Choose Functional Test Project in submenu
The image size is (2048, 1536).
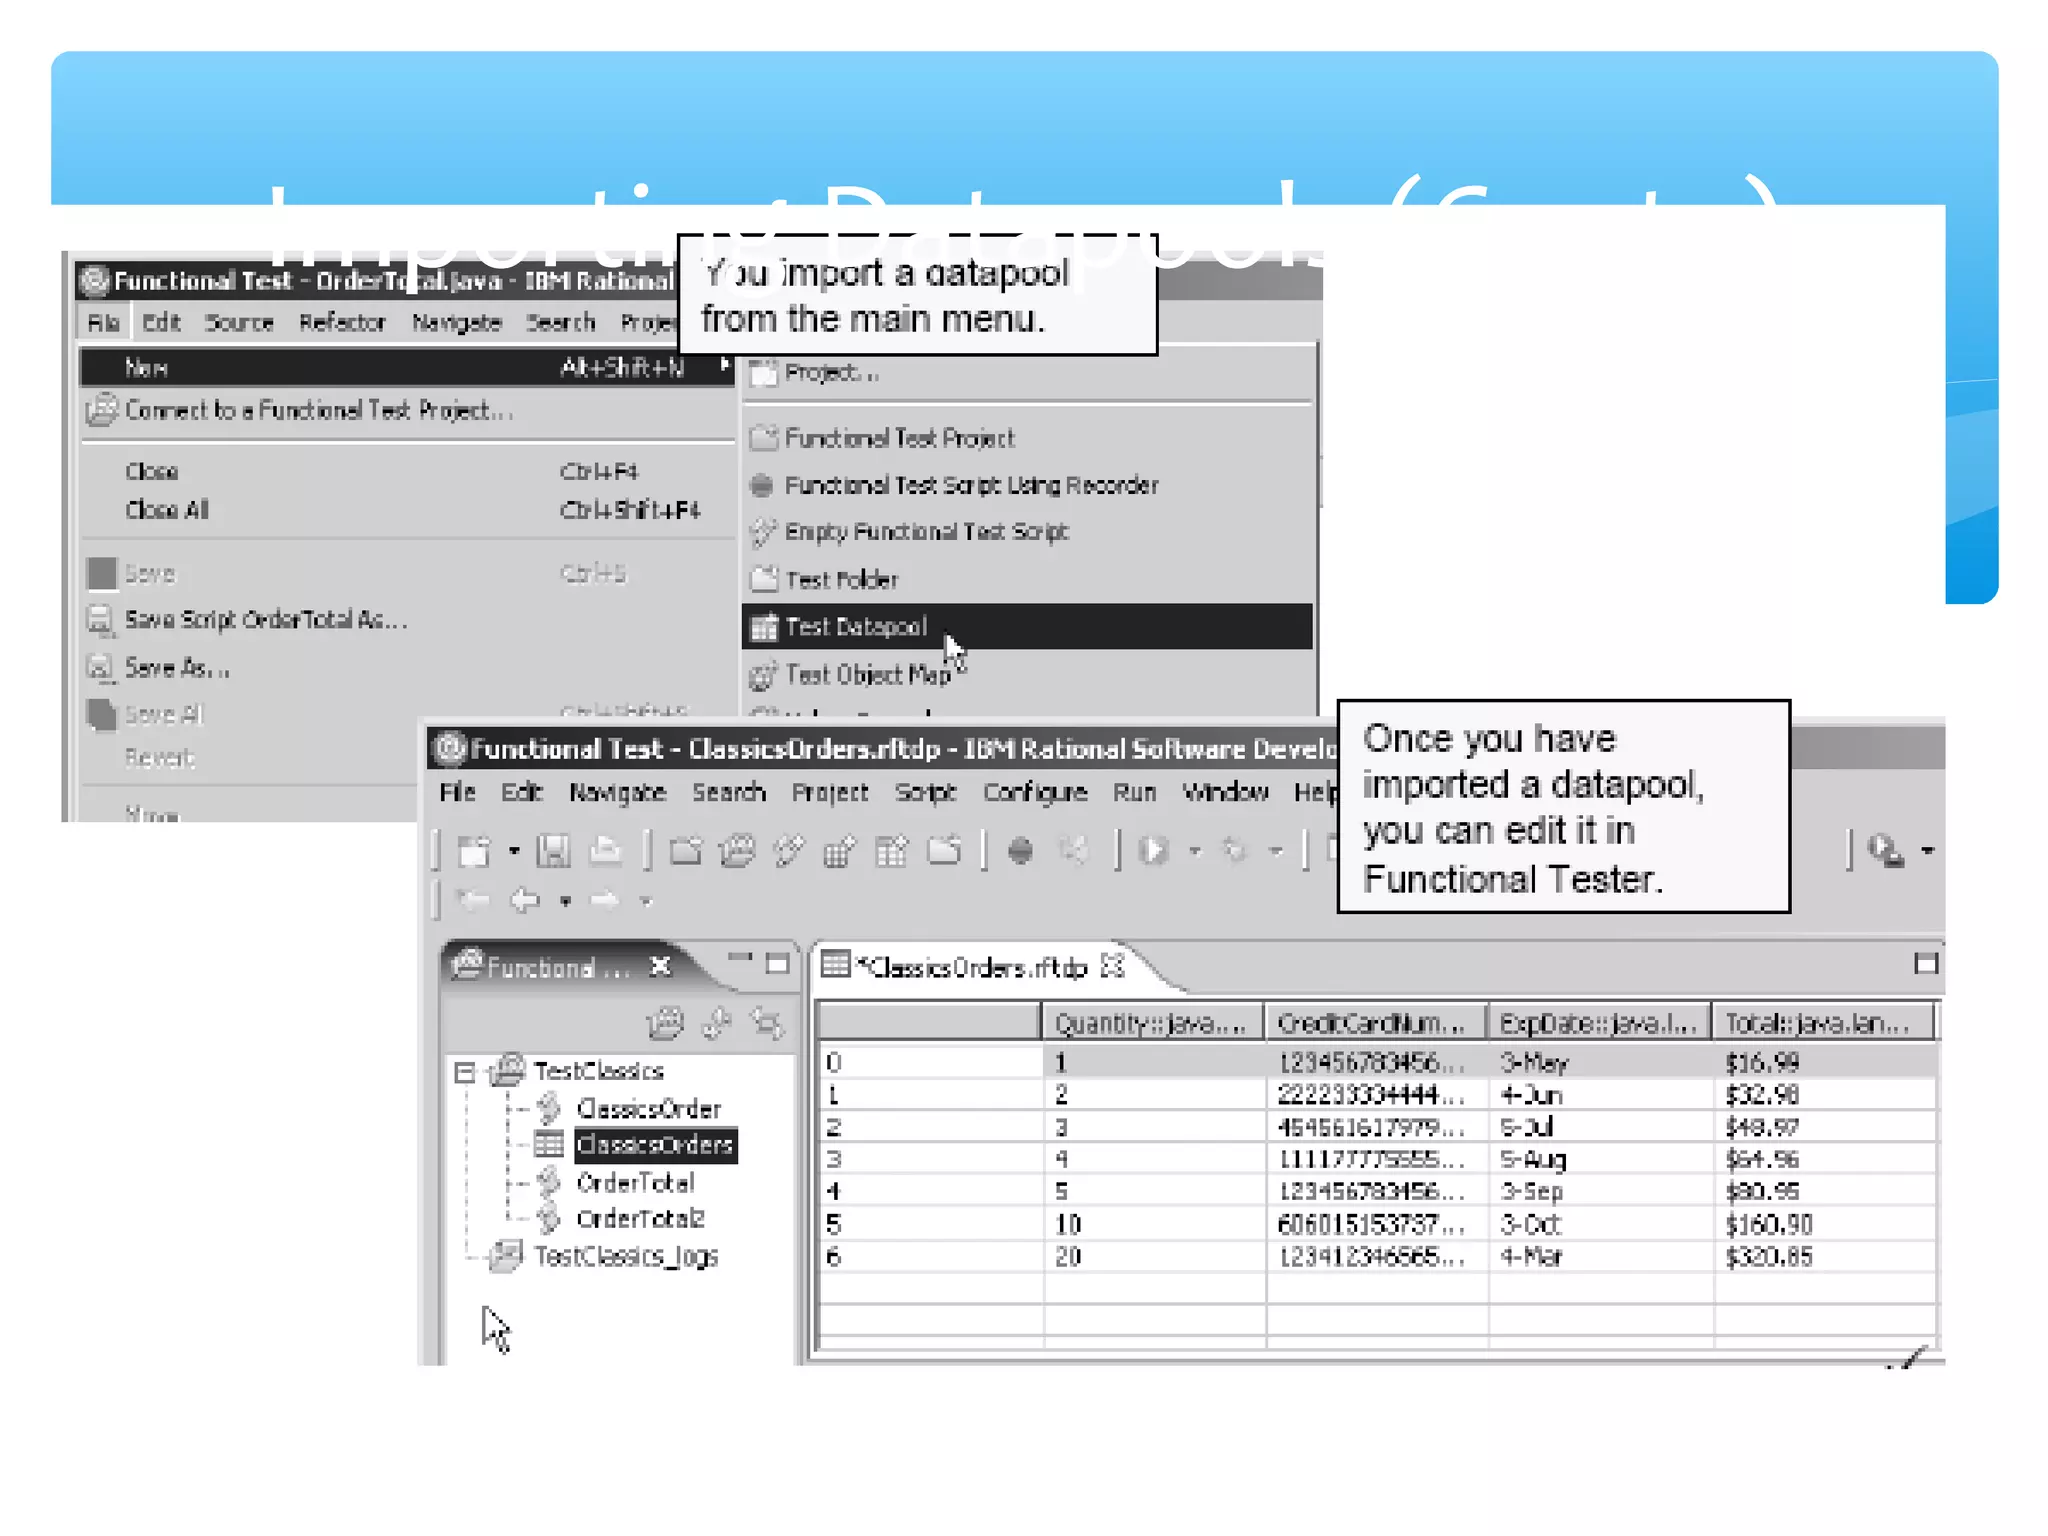click(1027, 437)
